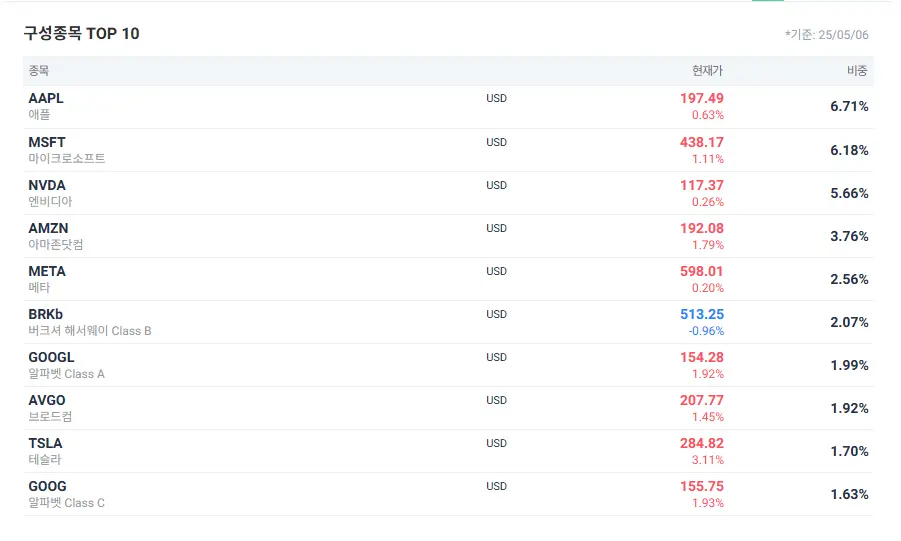The width and height of the screenshot is (901, 541).
Task: Click USD currency label in AAPL row
Action: click(x=496, y=98)
